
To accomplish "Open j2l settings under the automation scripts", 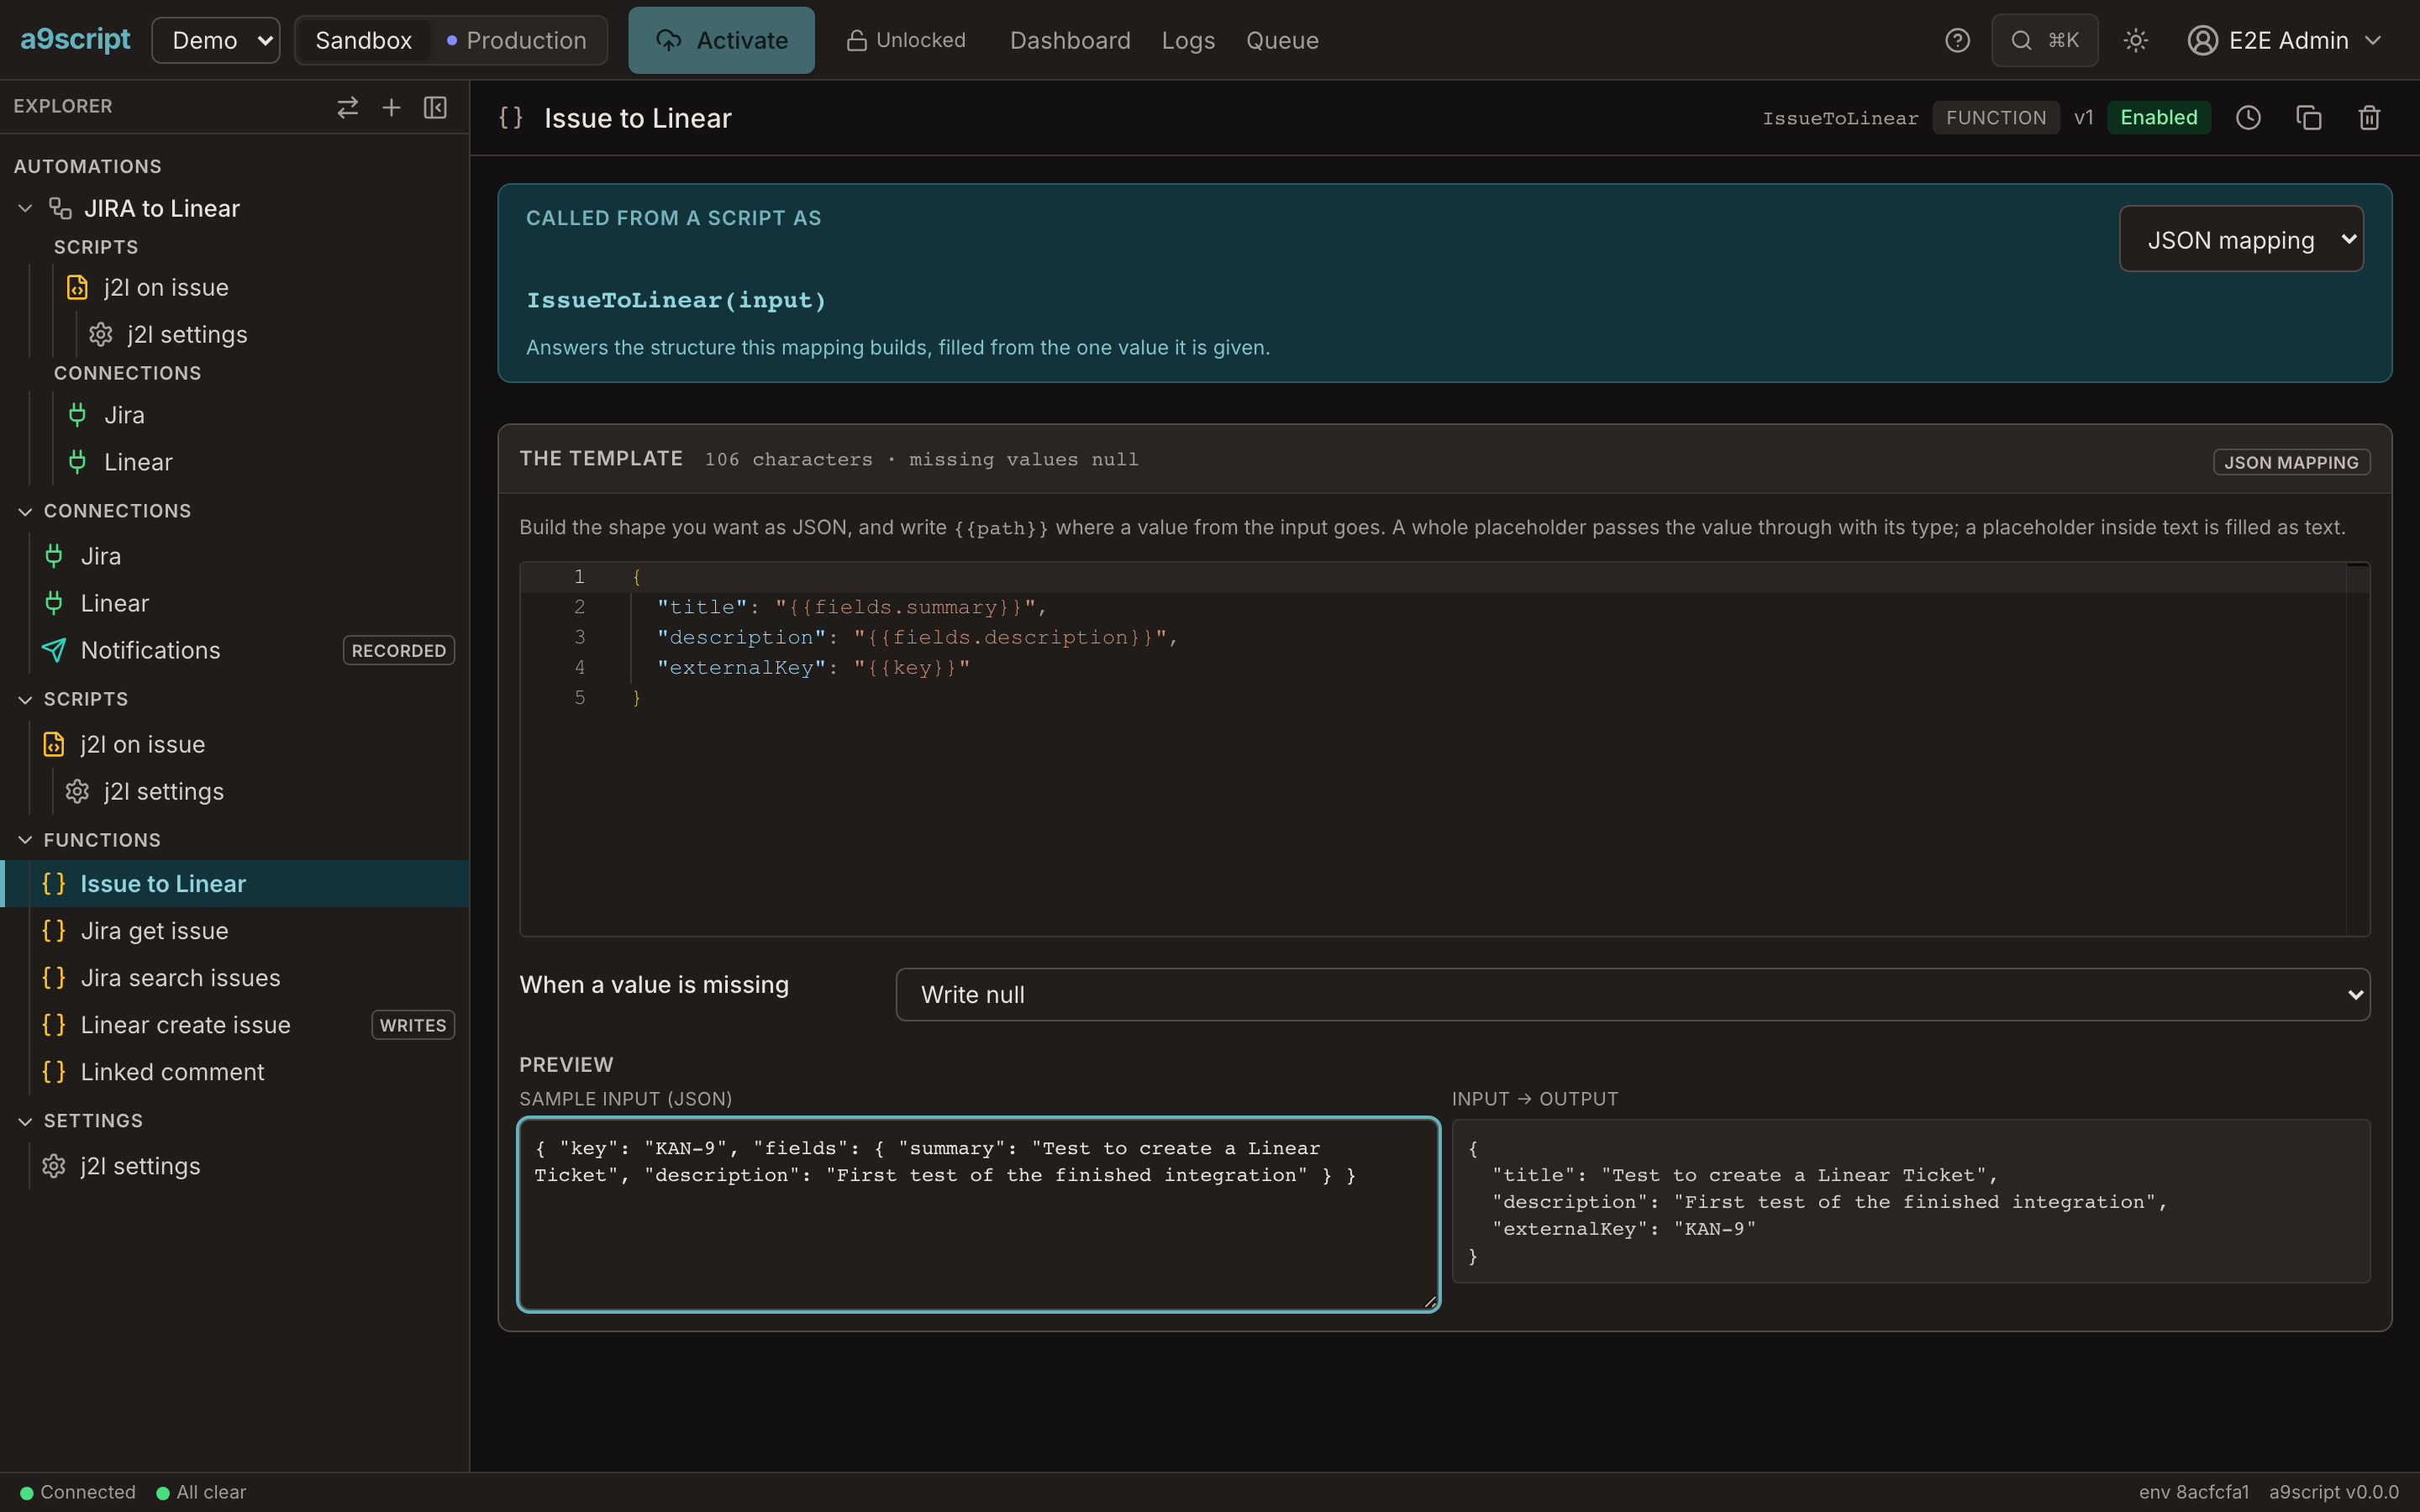I will [x=187, y=334].
